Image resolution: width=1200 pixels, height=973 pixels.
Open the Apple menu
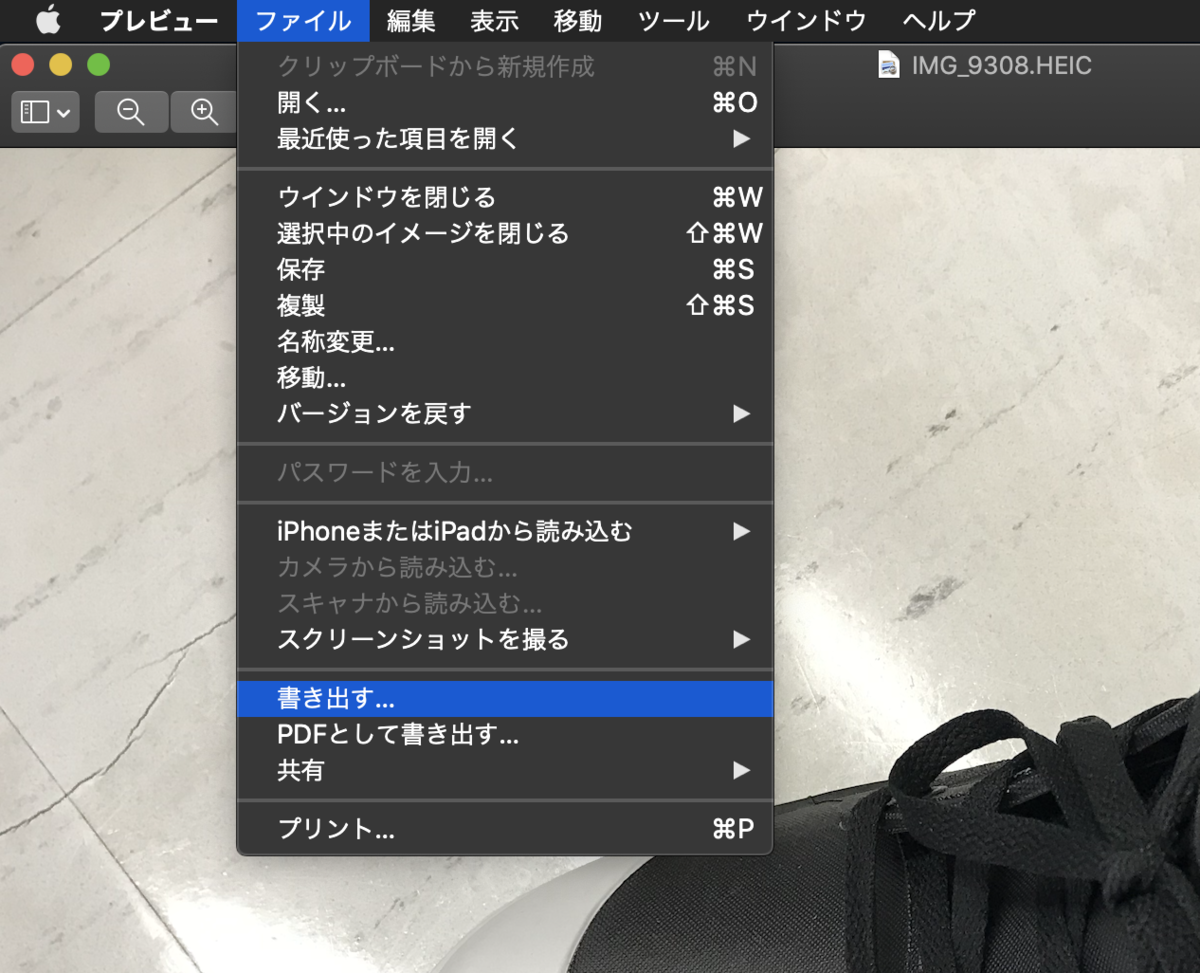[46, 20]
